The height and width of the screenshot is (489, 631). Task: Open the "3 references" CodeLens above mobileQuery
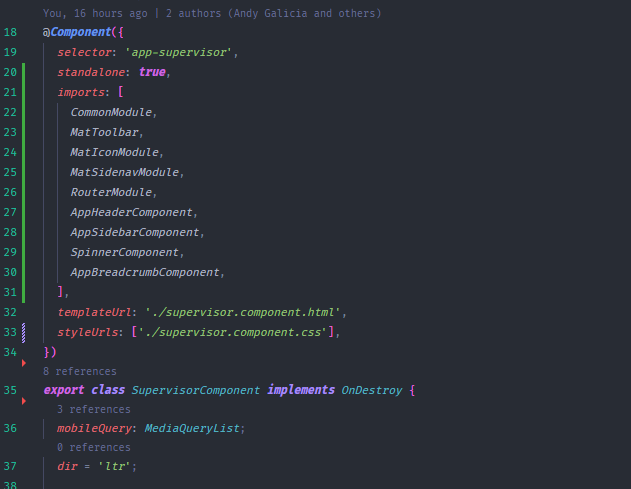coord(93,409)
